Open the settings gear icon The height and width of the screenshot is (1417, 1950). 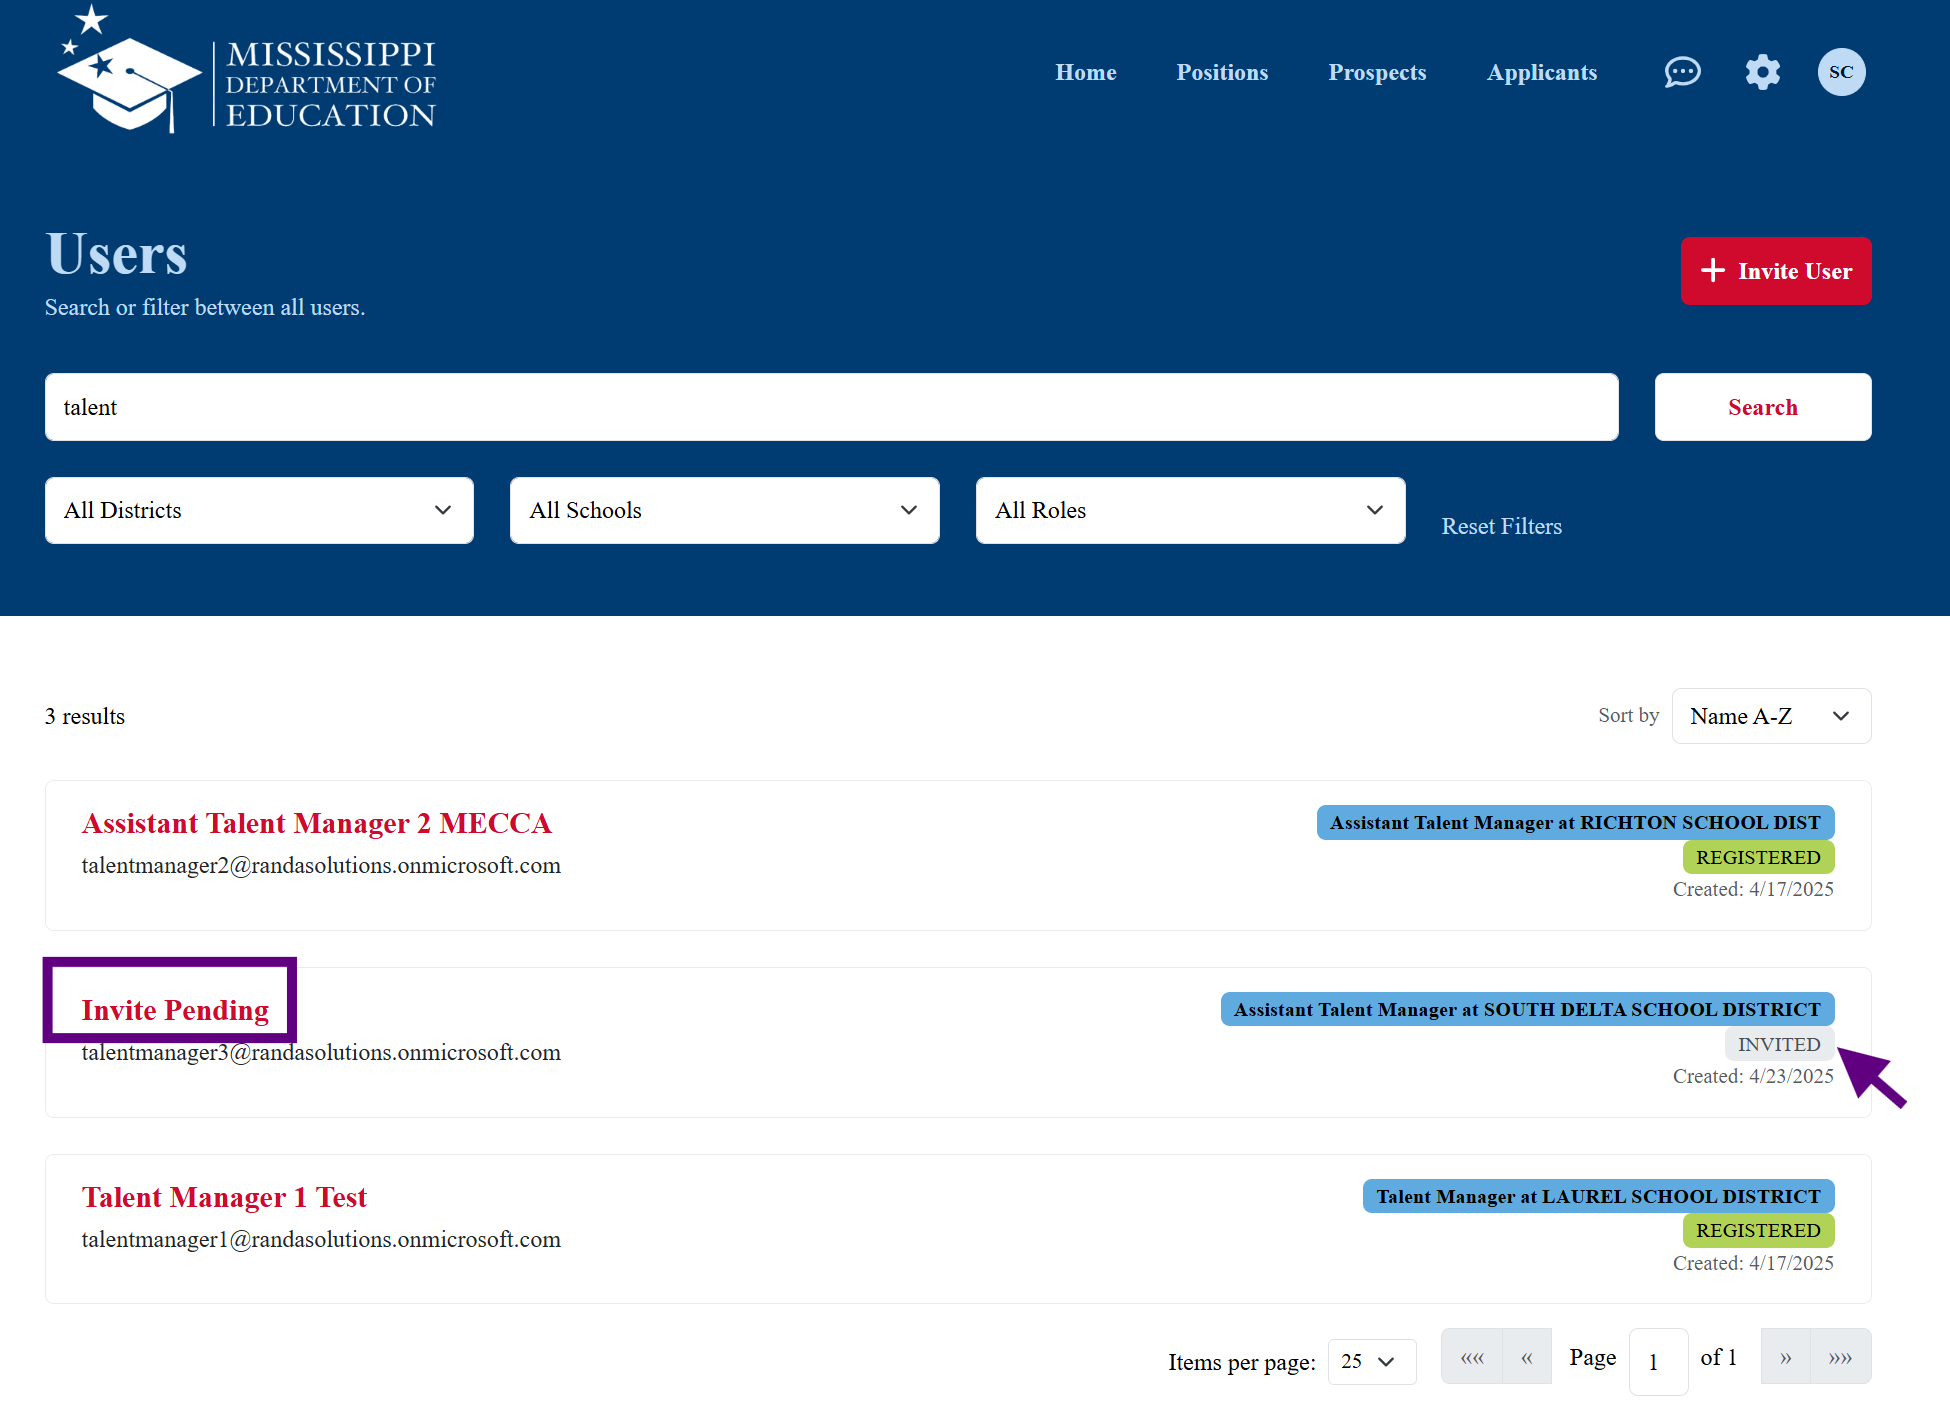point(1762,72)
